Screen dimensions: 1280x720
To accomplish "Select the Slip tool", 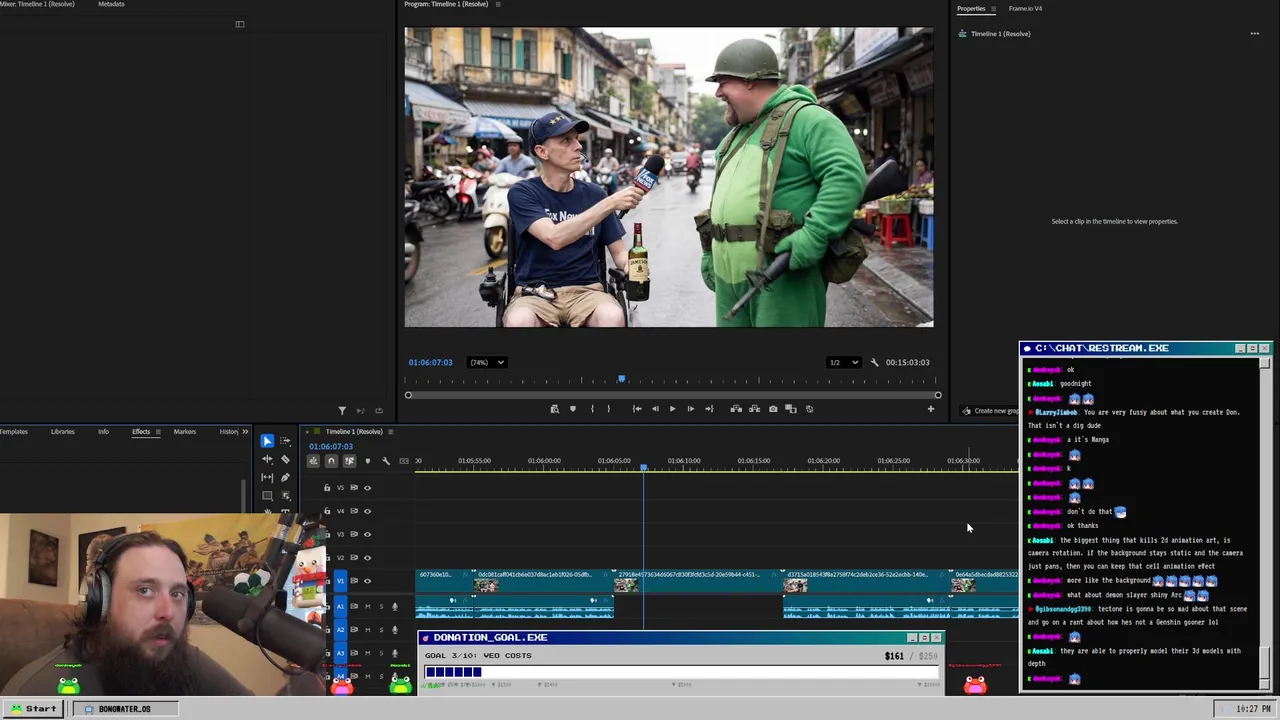I will coord(267,477).
